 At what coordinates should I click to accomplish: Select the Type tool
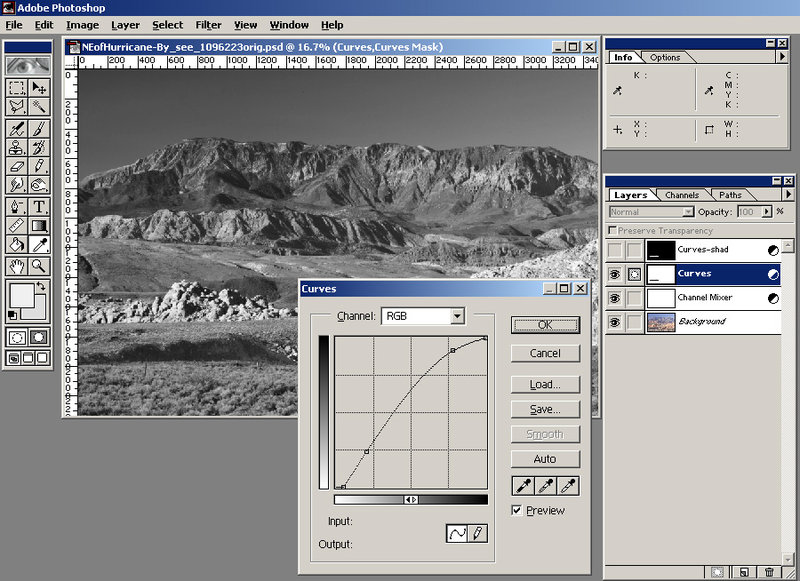(x=39, y=207)
